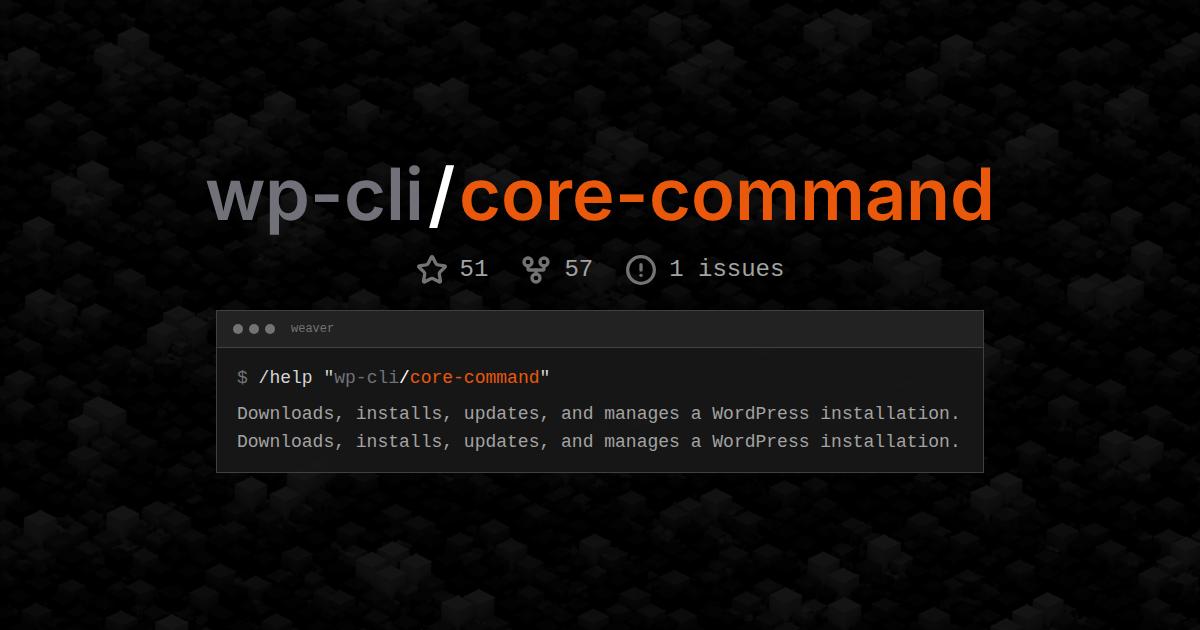1200x630 pixels.
Task: Click the second "Downloads, installs" output line
Action: 598,441
